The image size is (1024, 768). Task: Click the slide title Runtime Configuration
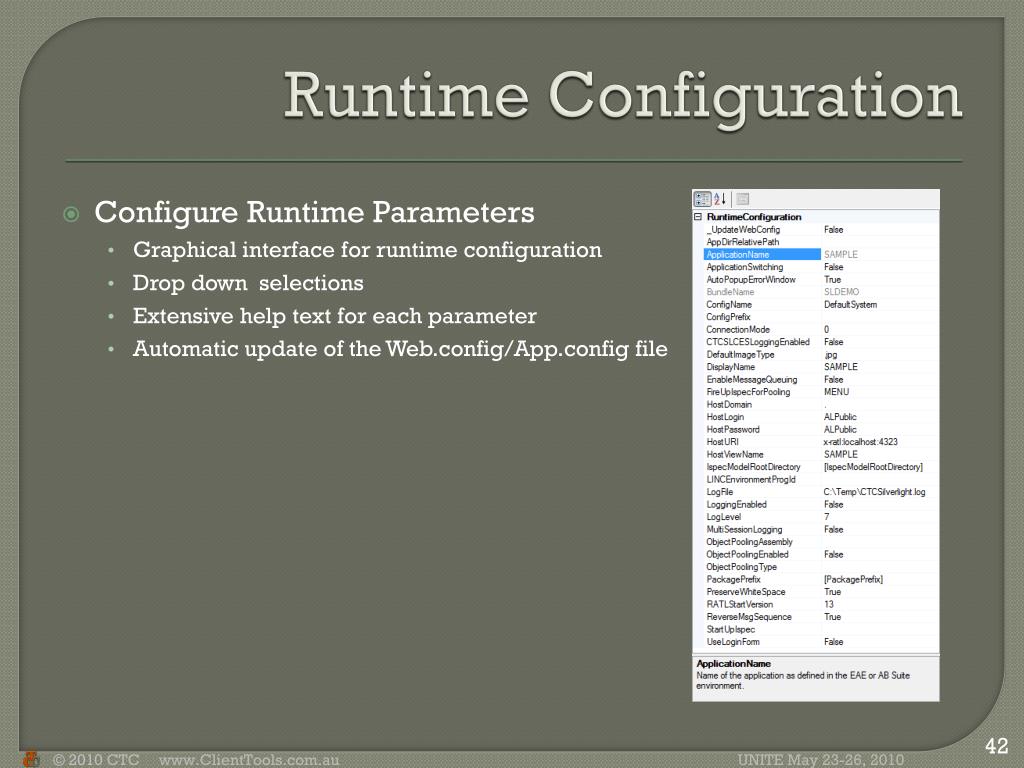(622, 98)
